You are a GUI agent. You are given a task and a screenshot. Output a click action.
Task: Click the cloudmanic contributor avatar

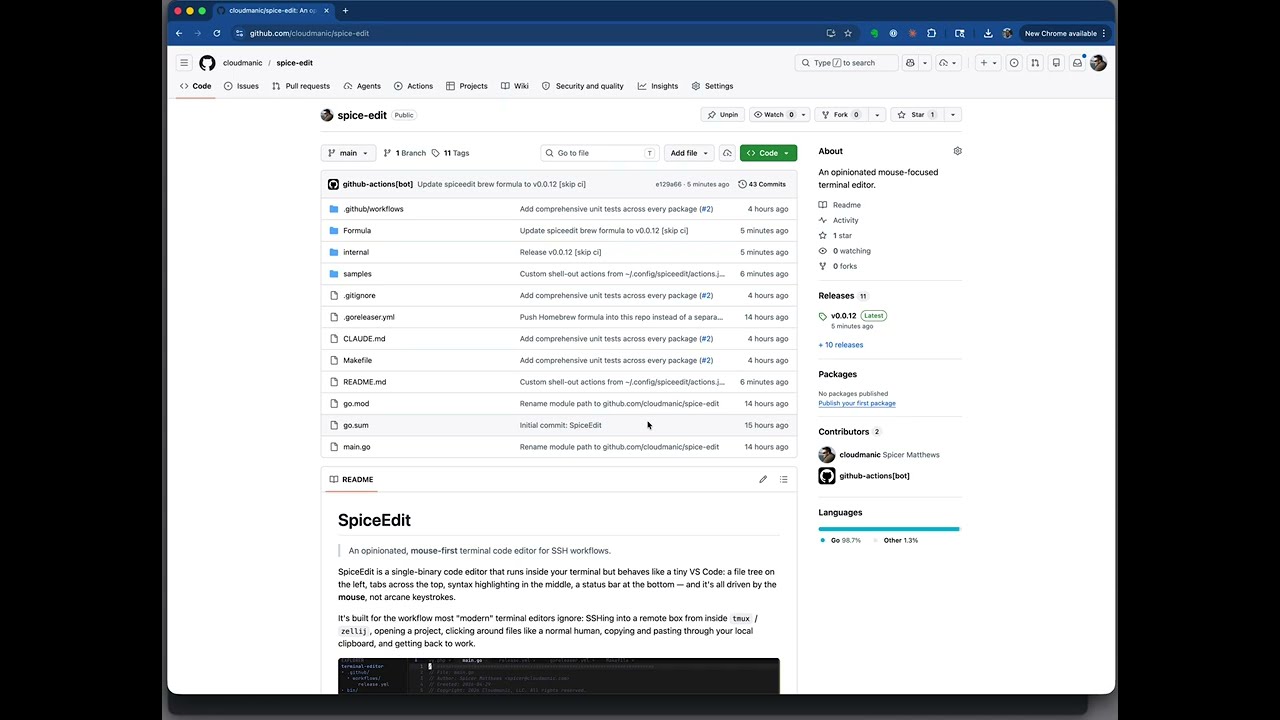pos(827,455)
